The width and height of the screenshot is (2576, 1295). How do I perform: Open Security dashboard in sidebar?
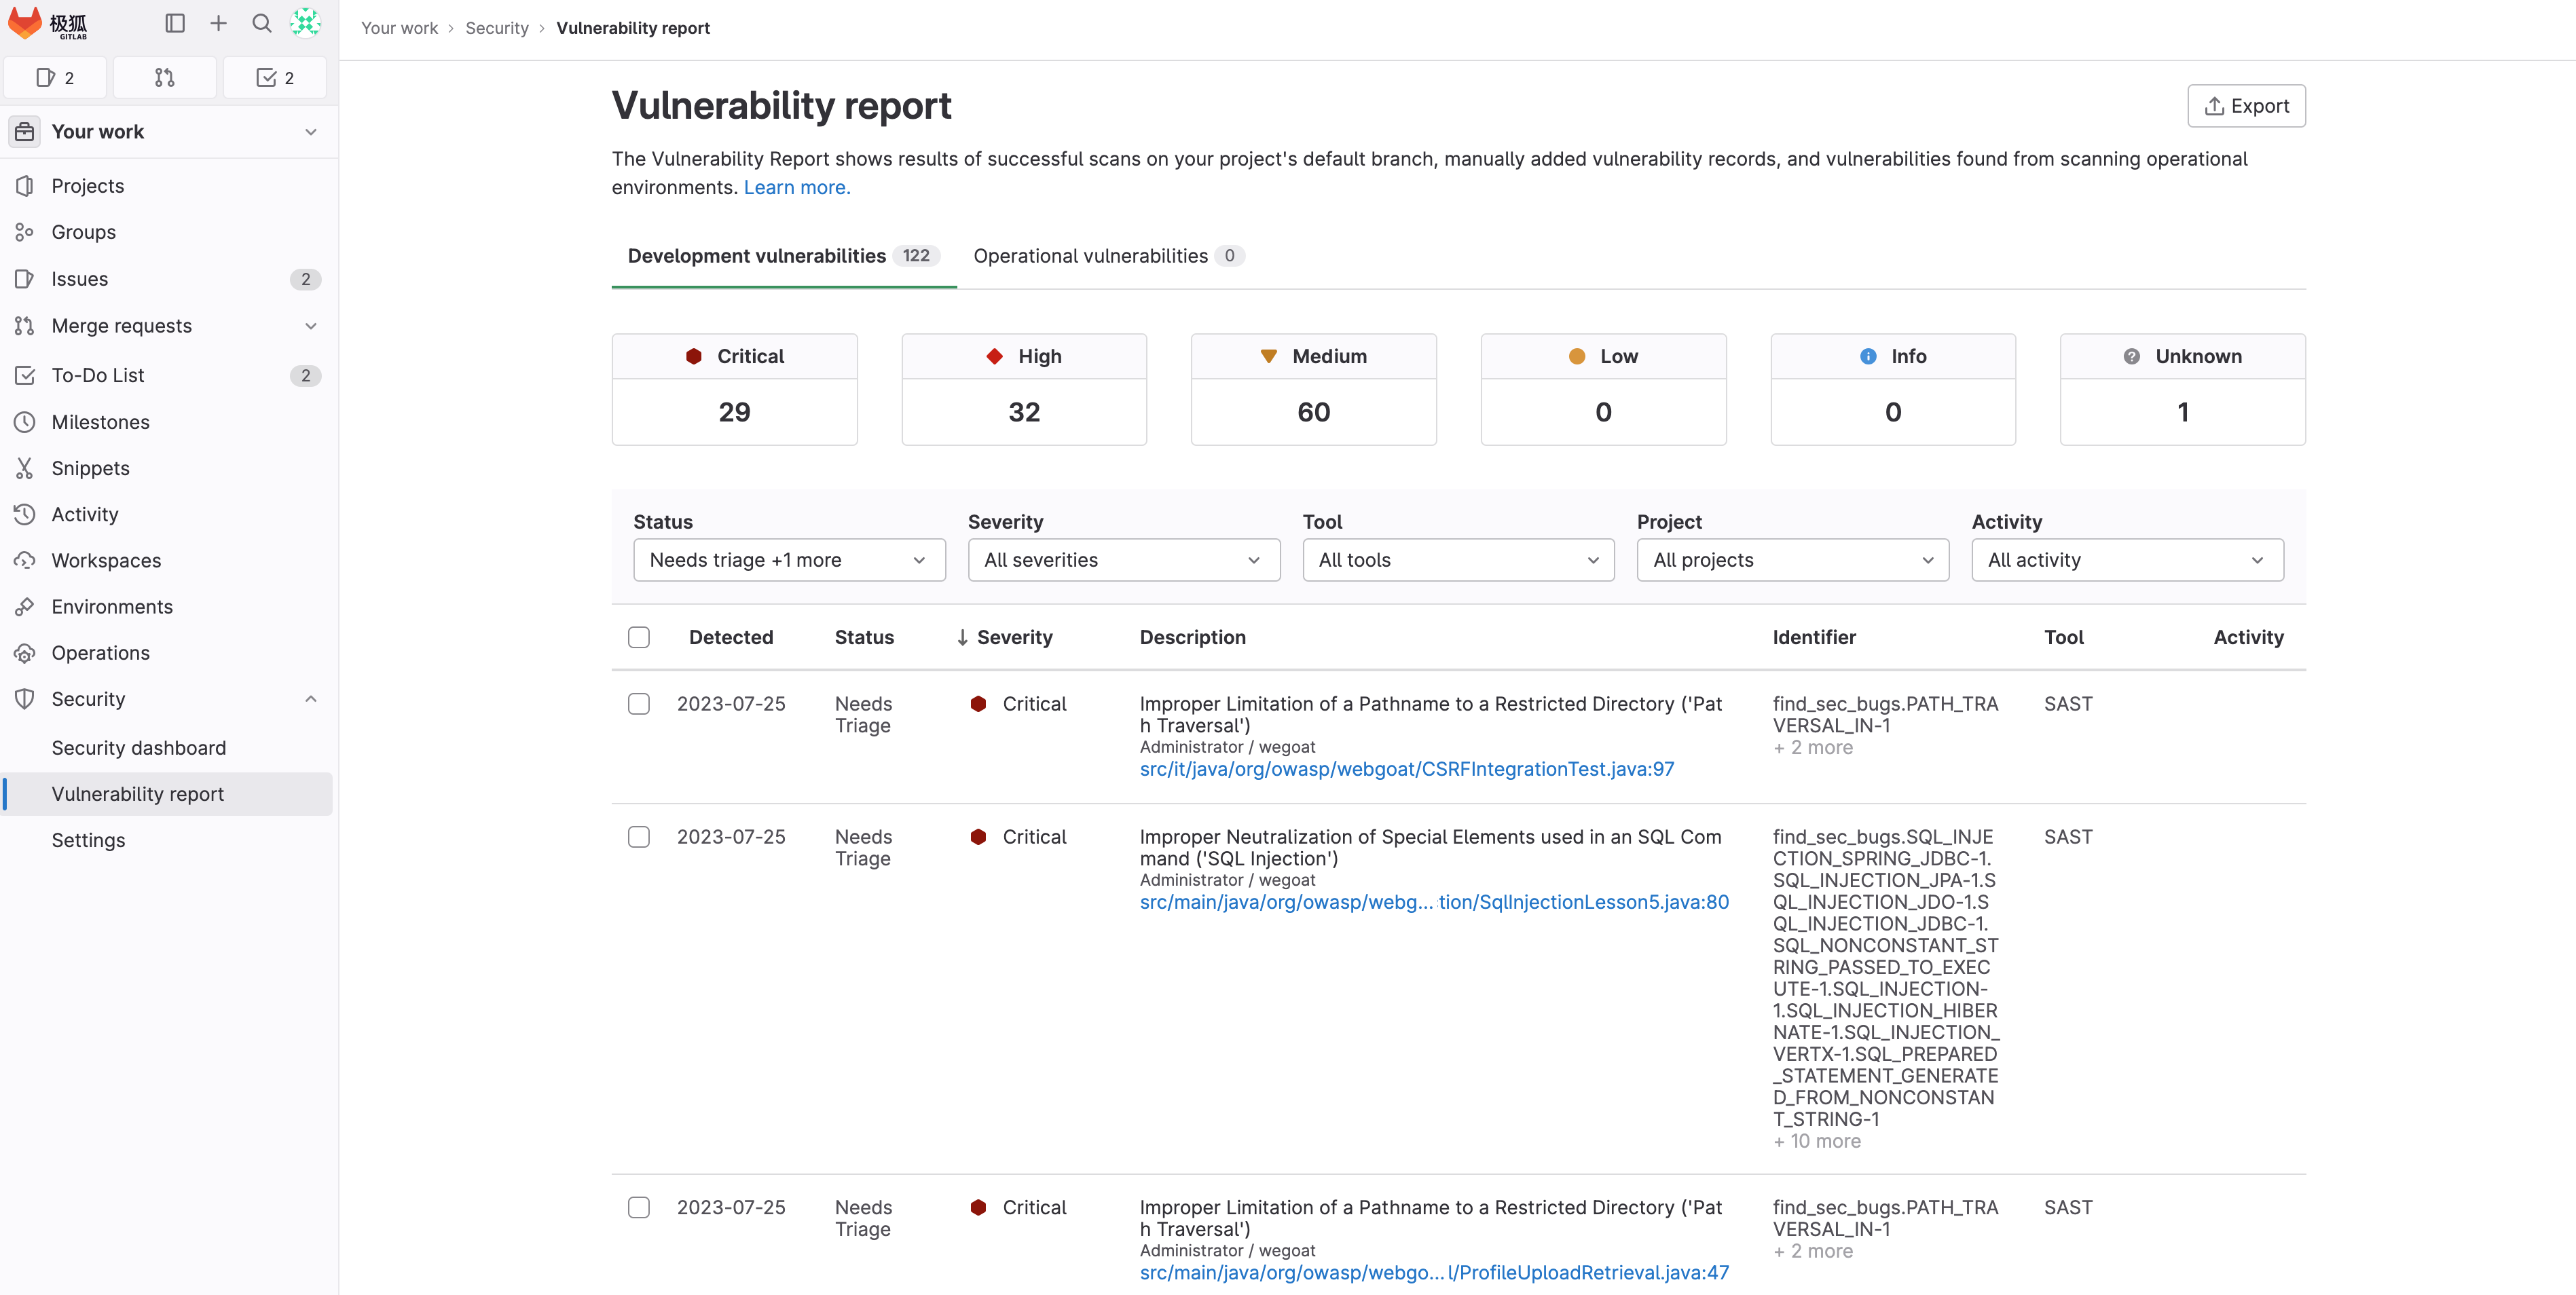[x=139, y=748]
